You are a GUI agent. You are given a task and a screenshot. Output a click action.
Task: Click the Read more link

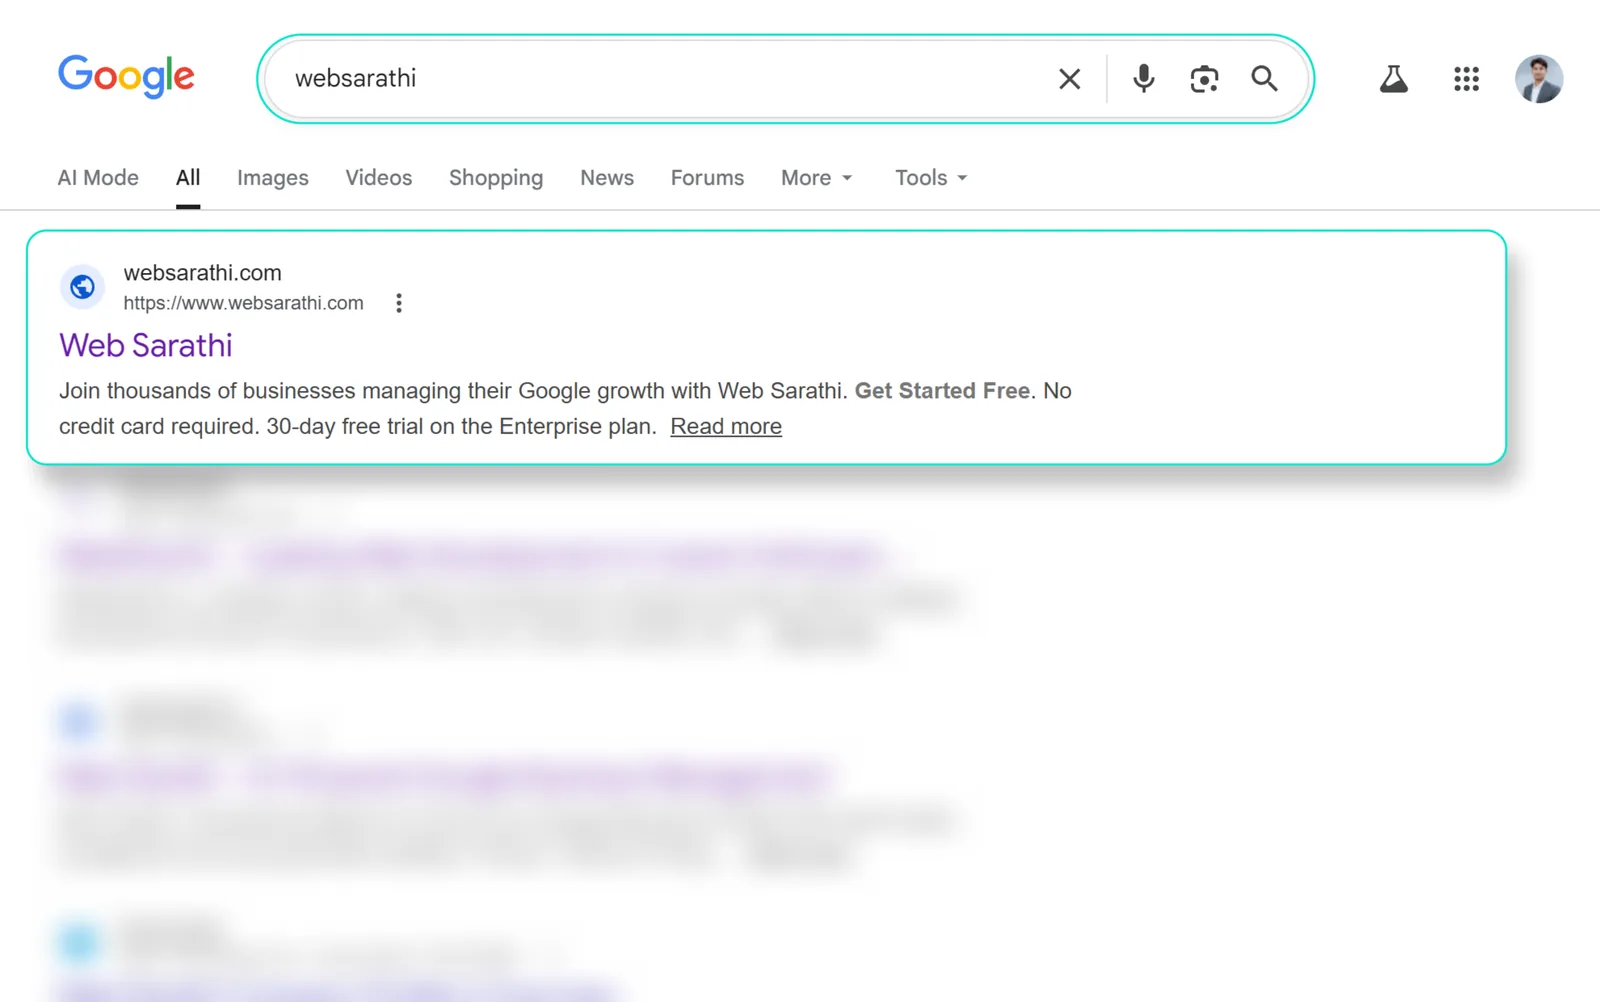click(x=726, y=427)
